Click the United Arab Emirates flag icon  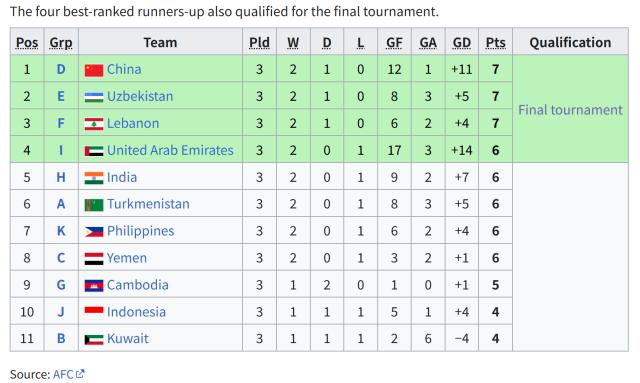pos(94,151)
